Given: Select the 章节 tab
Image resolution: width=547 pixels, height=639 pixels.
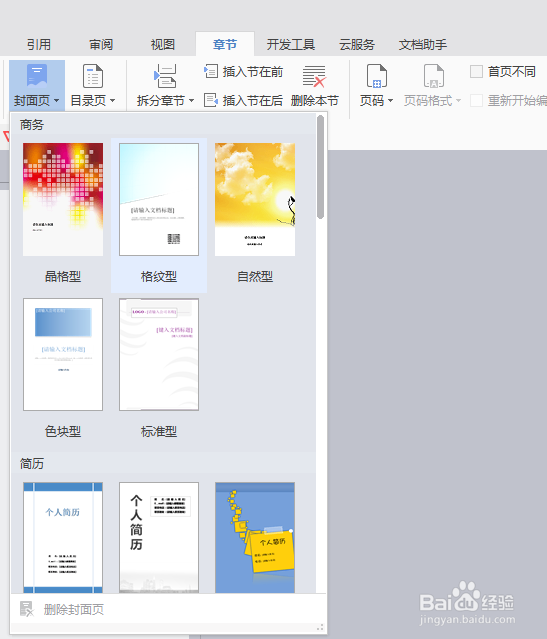Looking at the screenshot, I should coord(225,44).
